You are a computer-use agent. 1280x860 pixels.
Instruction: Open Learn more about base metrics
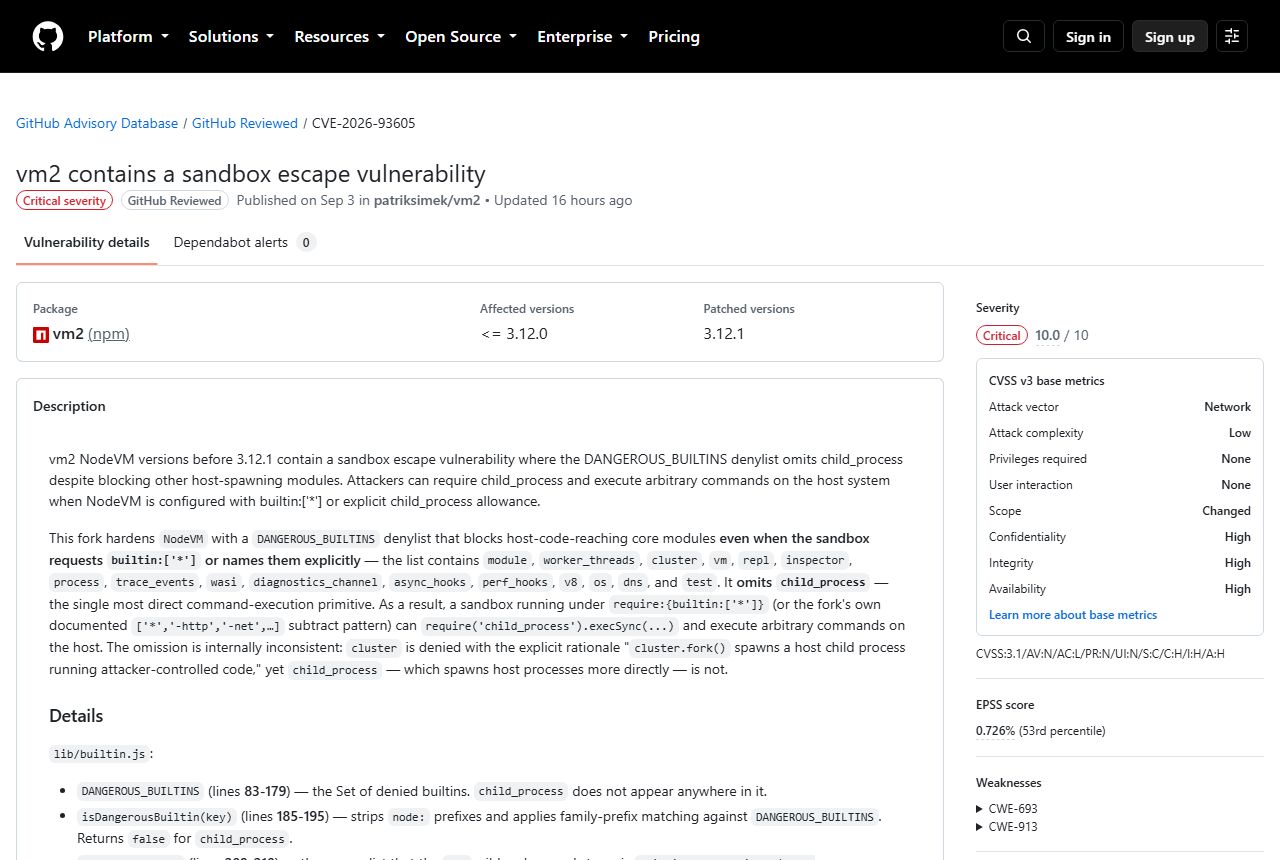(1073, 615)
